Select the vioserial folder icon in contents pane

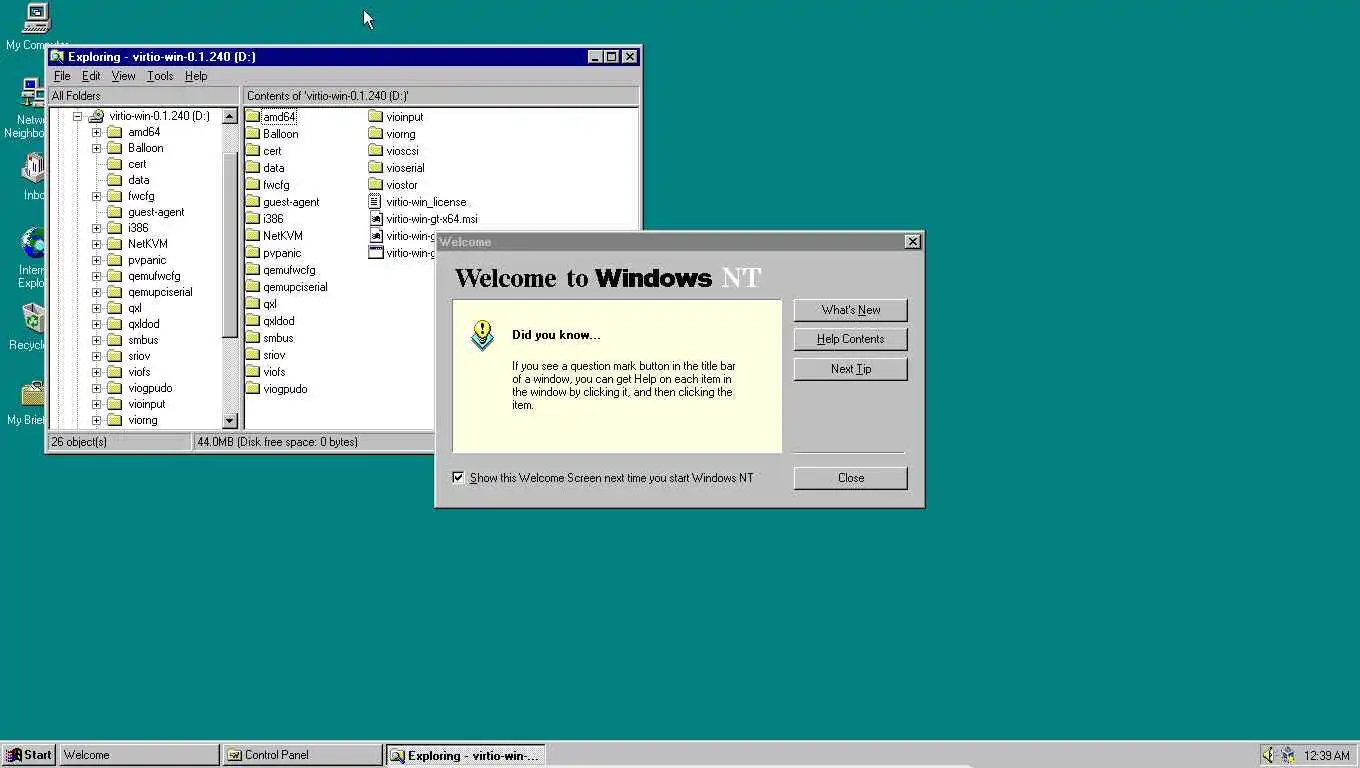point(376,168)
